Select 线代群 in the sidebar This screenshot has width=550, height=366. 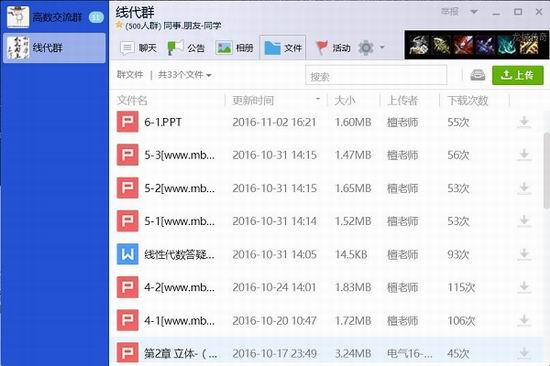pyautogui.click(x=54, y=48)
